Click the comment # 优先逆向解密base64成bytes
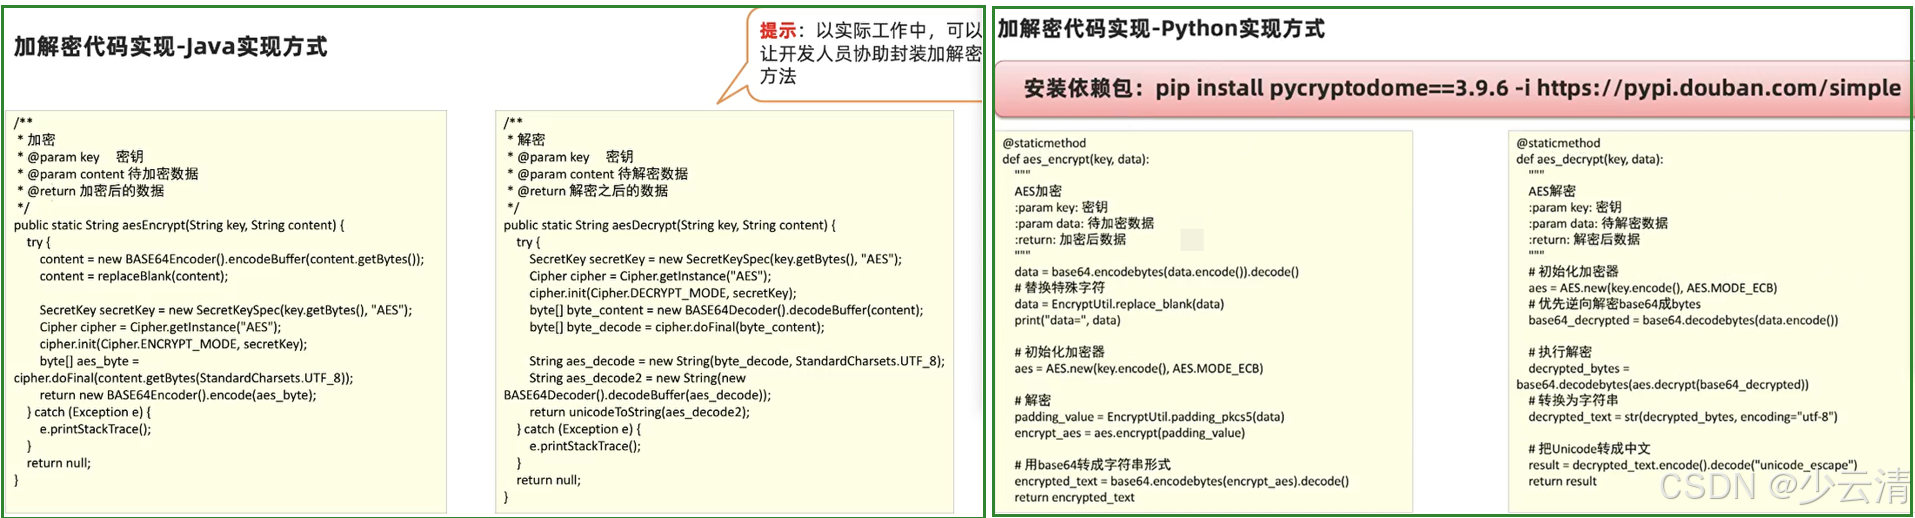Image resolution: width=1915 pixels, height=518 pixels. [x=1614, y=304]
